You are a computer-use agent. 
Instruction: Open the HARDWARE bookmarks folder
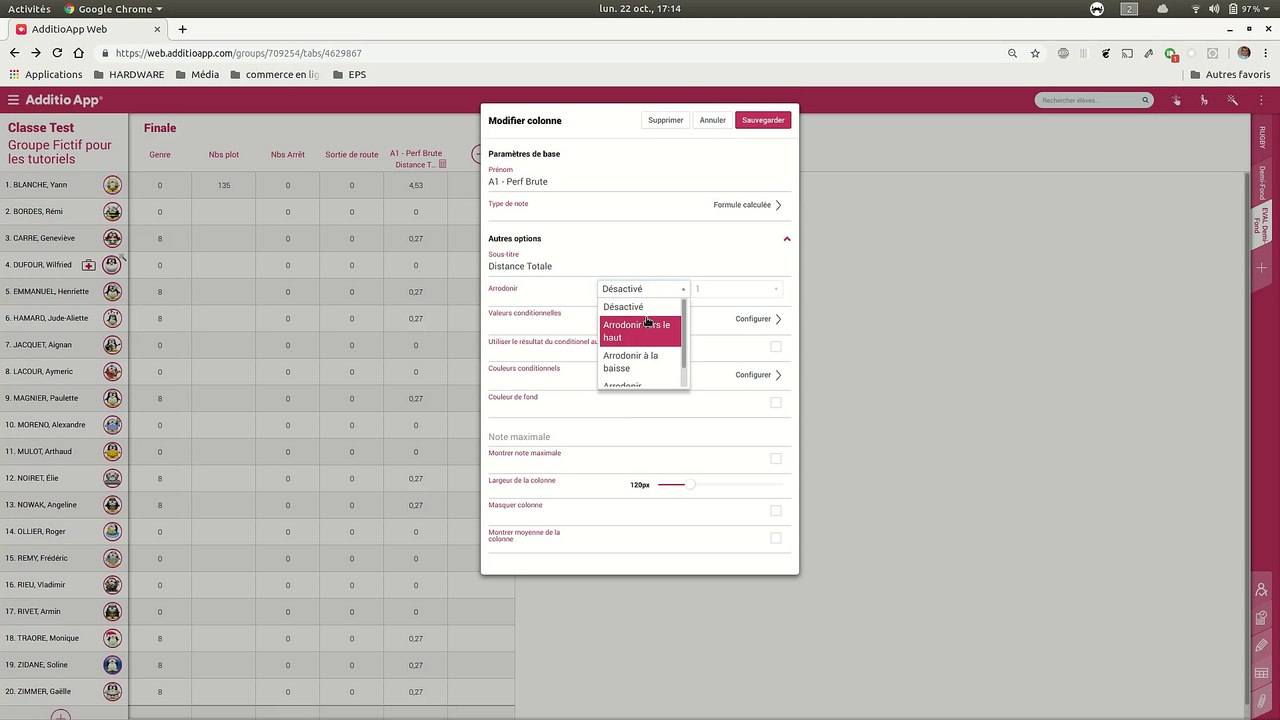coord(129,75)
